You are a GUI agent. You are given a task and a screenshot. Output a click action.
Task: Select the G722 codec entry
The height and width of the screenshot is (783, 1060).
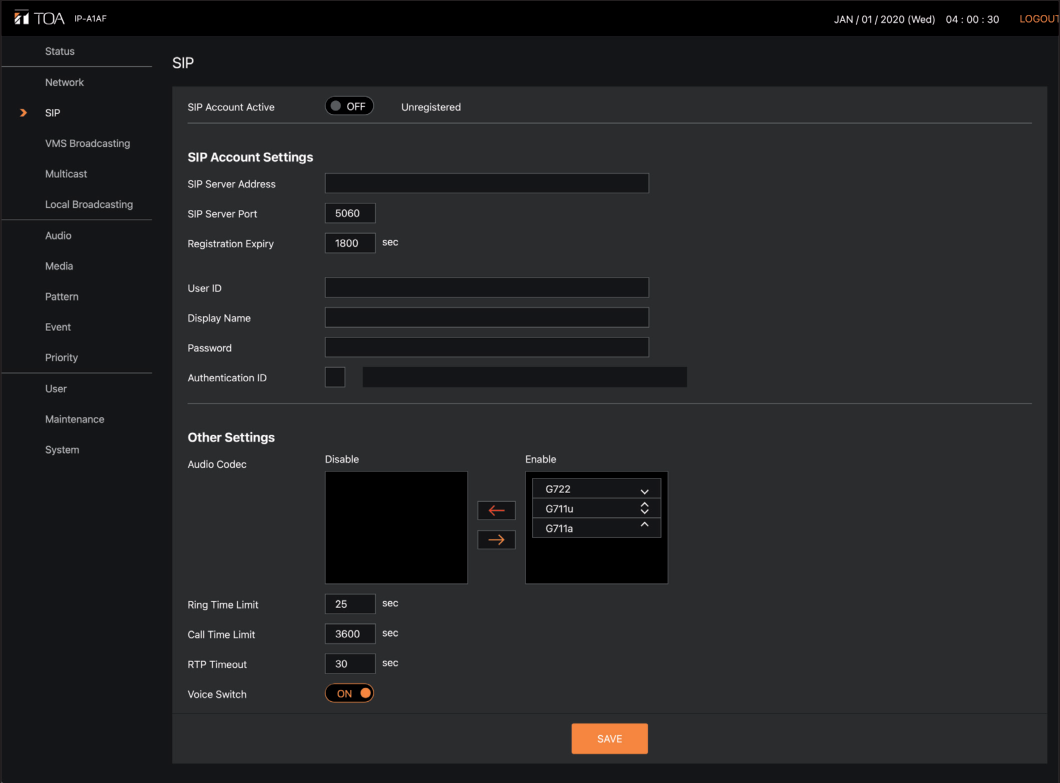click(582, 489)
